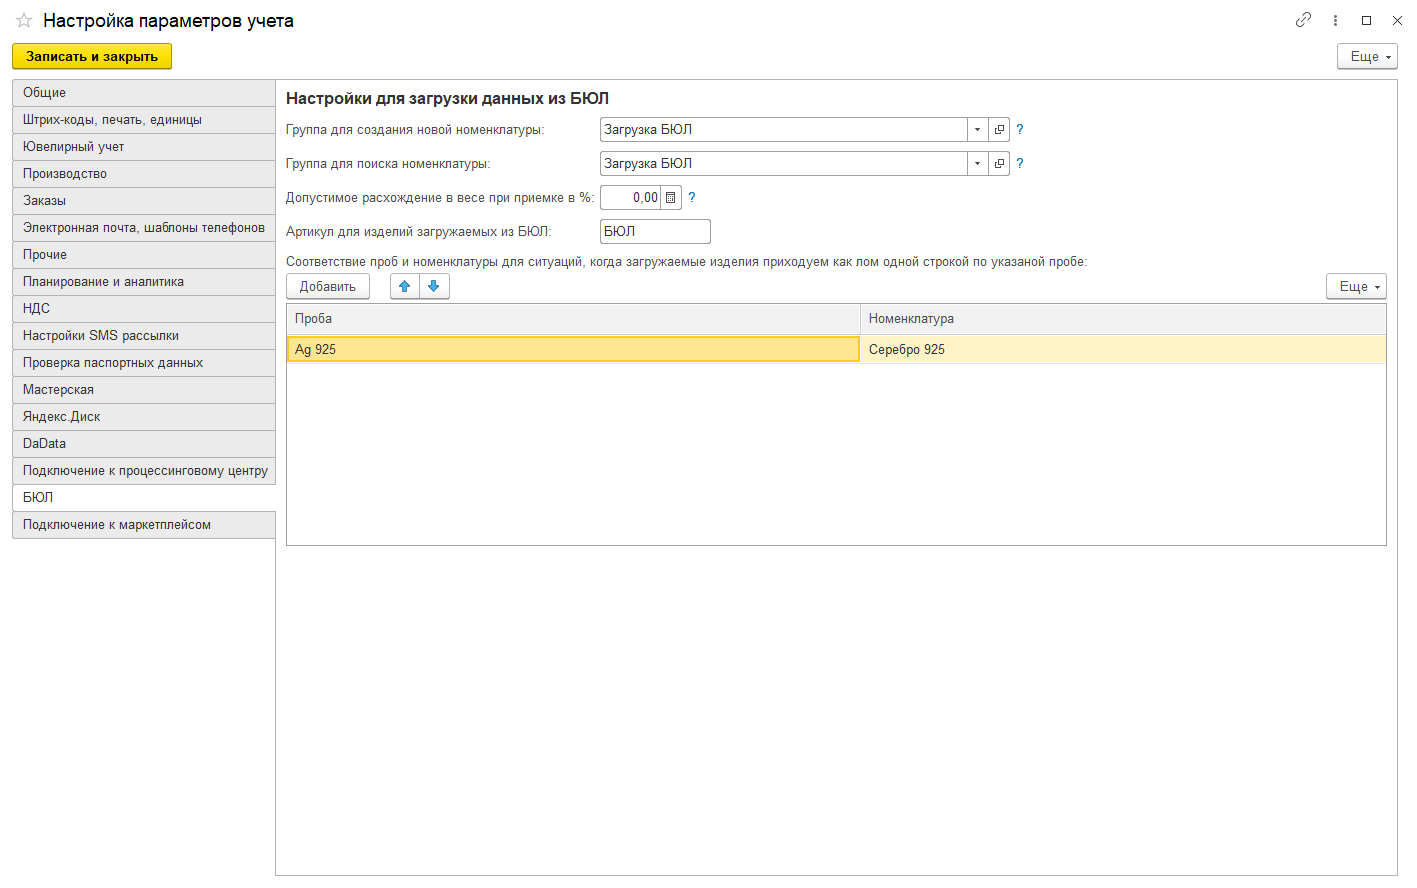Move selected row up

click(x=405, y=287)
